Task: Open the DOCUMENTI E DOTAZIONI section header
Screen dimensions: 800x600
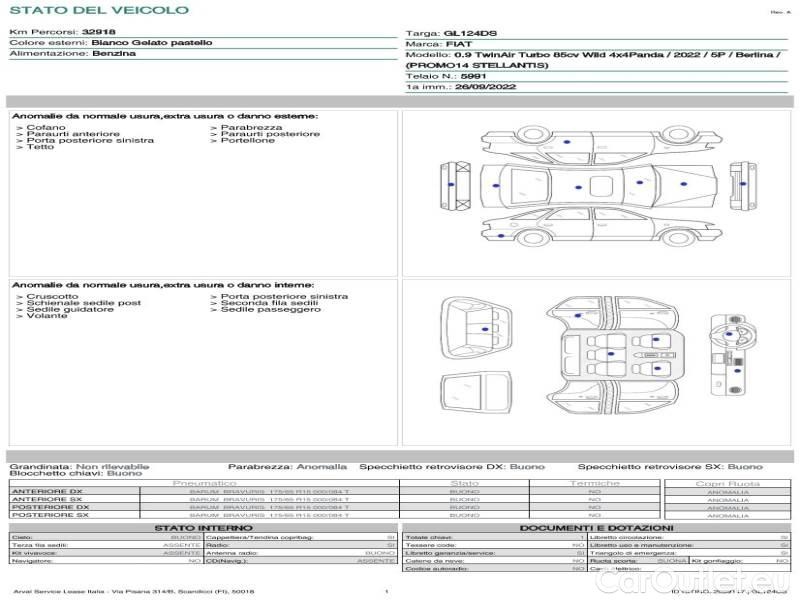Action: (x=596, y=528)
